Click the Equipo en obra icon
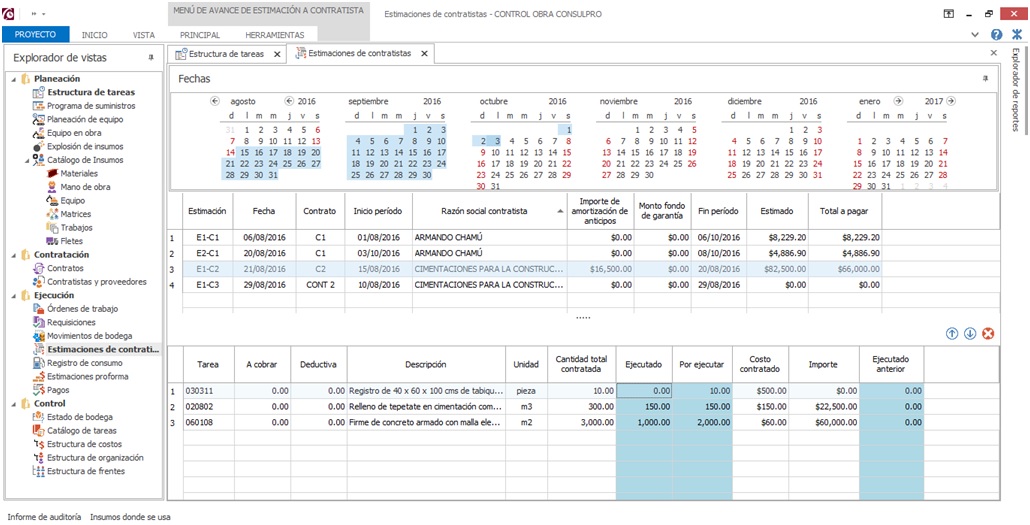 pyautogui.click(x=38, y=133)
